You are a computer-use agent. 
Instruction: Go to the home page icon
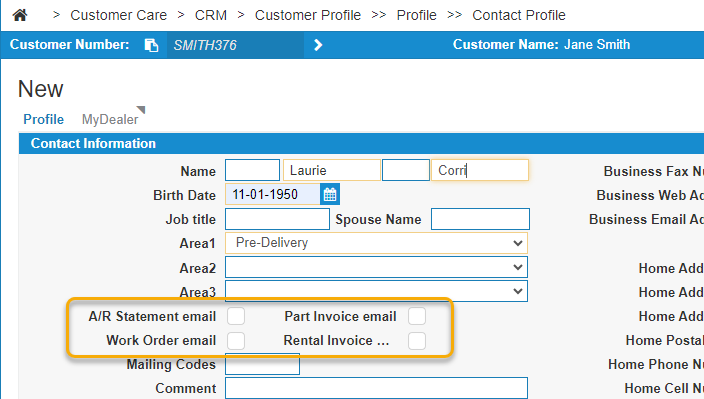tap(20, 15)
